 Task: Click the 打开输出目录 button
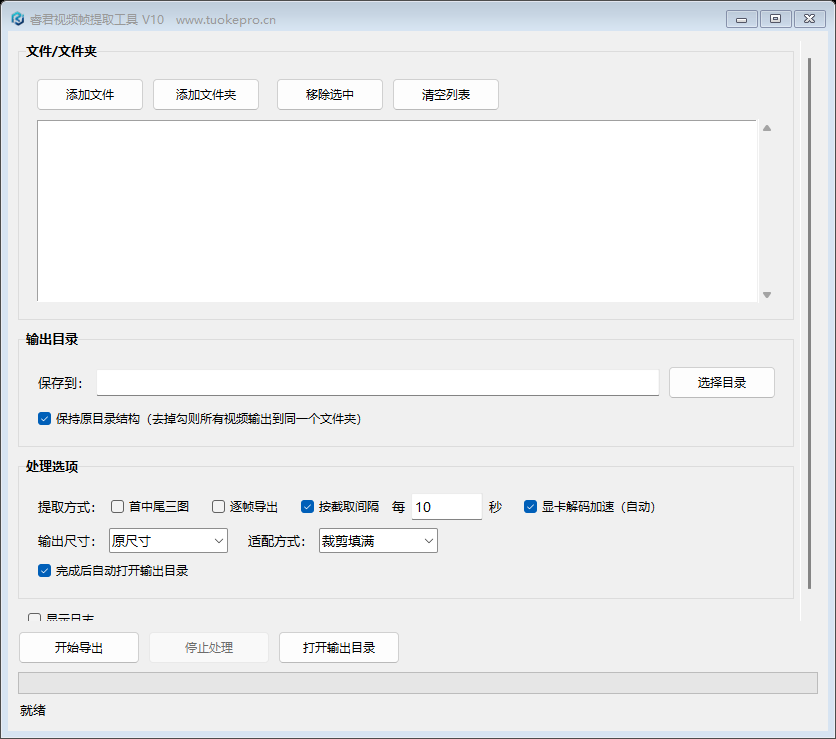pos(339,647)
